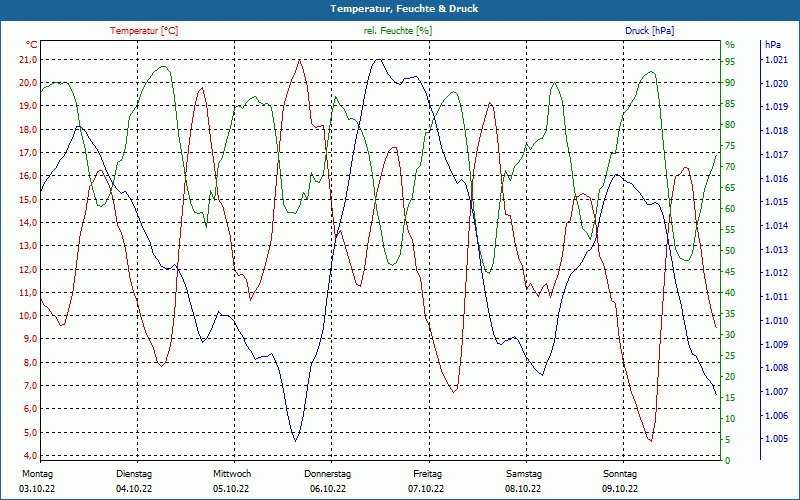Screen dimensions: 800x500
Task: Click the 'Montag' day label
Action: point(37,474)
